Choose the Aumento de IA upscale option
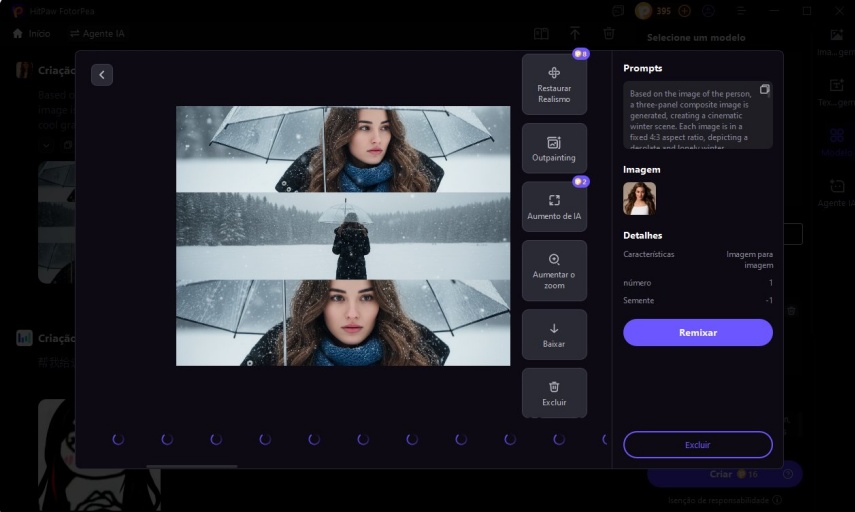The width and height of the screenshot is (855, 512). [554, 207]
